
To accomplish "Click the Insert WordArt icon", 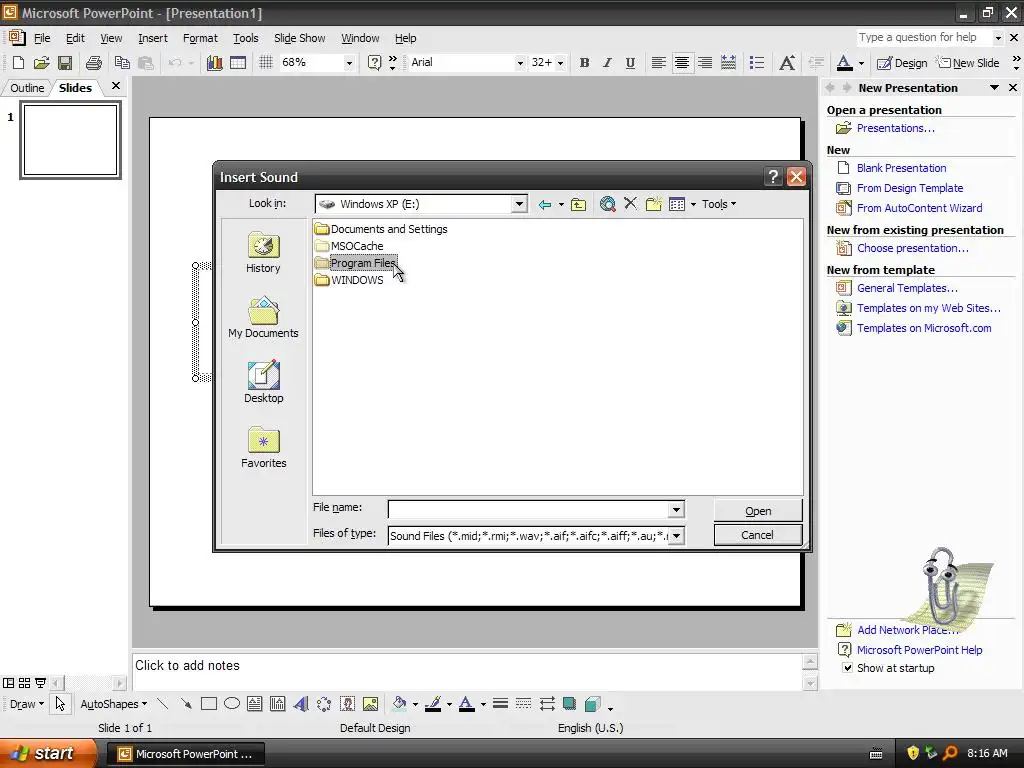I will click(300, 704).
